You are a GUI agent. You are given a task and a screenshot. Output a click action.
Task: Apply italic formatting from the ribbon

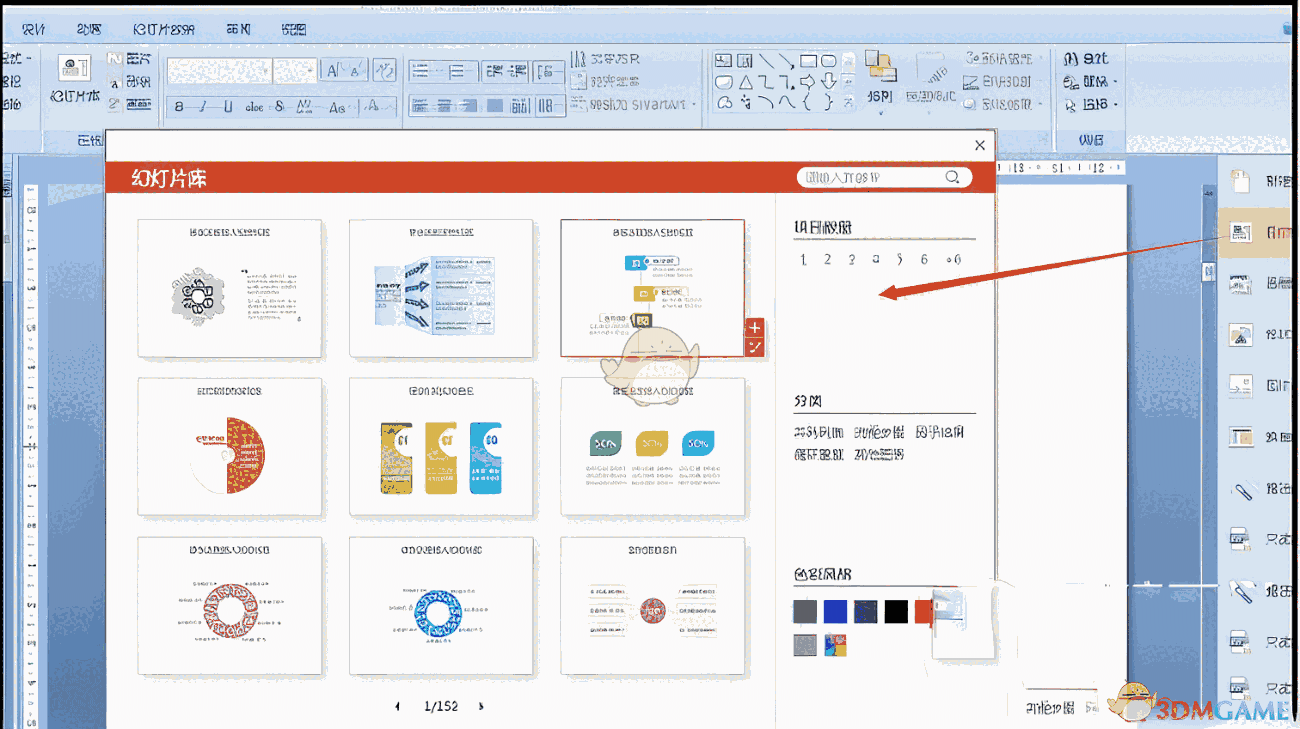(203, 105)
